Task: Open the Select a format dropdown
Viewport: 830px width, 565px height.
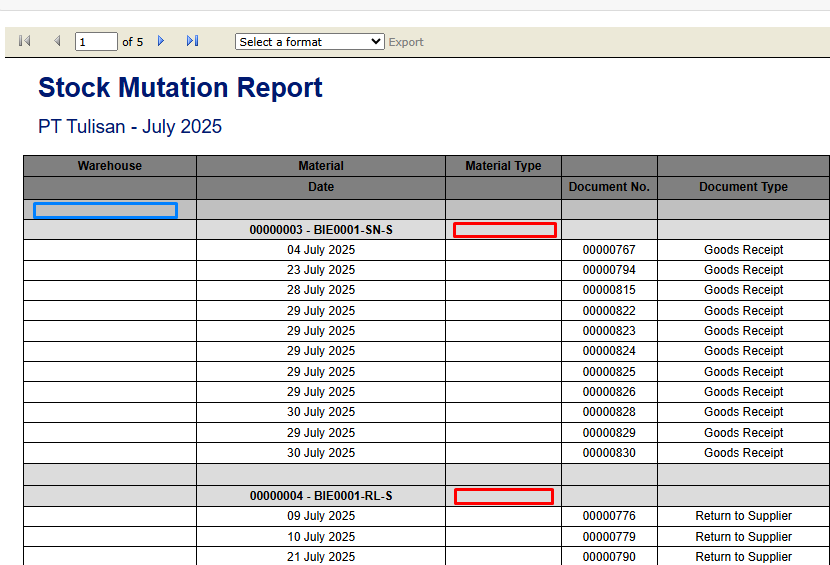Action: (310, 42)
